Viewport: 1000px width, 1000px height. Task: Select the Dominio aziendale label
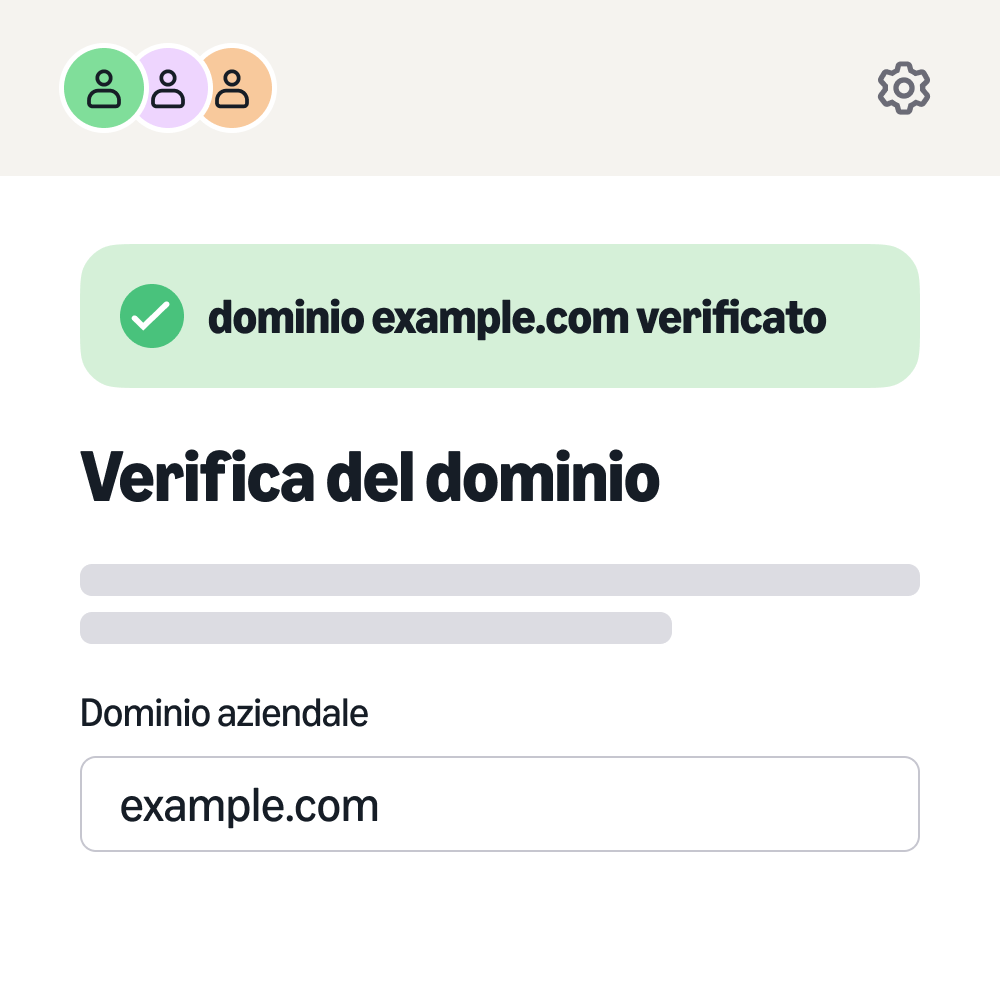tap(224, 713)
